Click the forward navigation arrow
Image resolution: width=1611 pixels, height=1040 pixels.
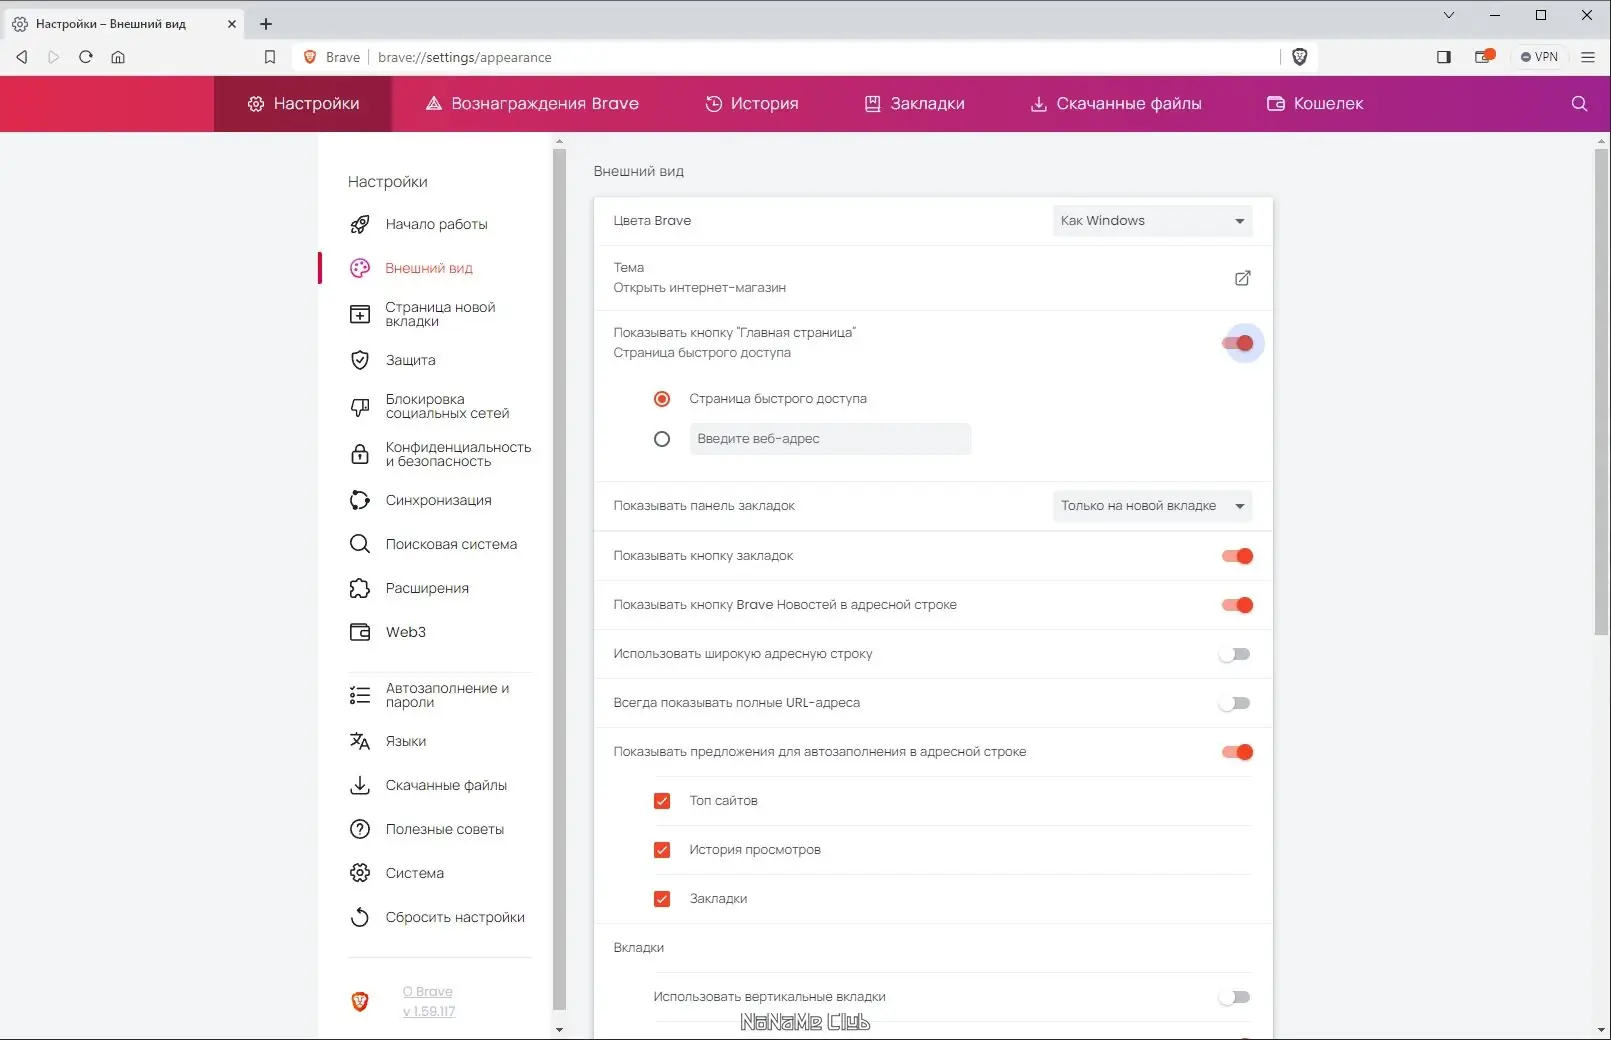pos(54,57)
